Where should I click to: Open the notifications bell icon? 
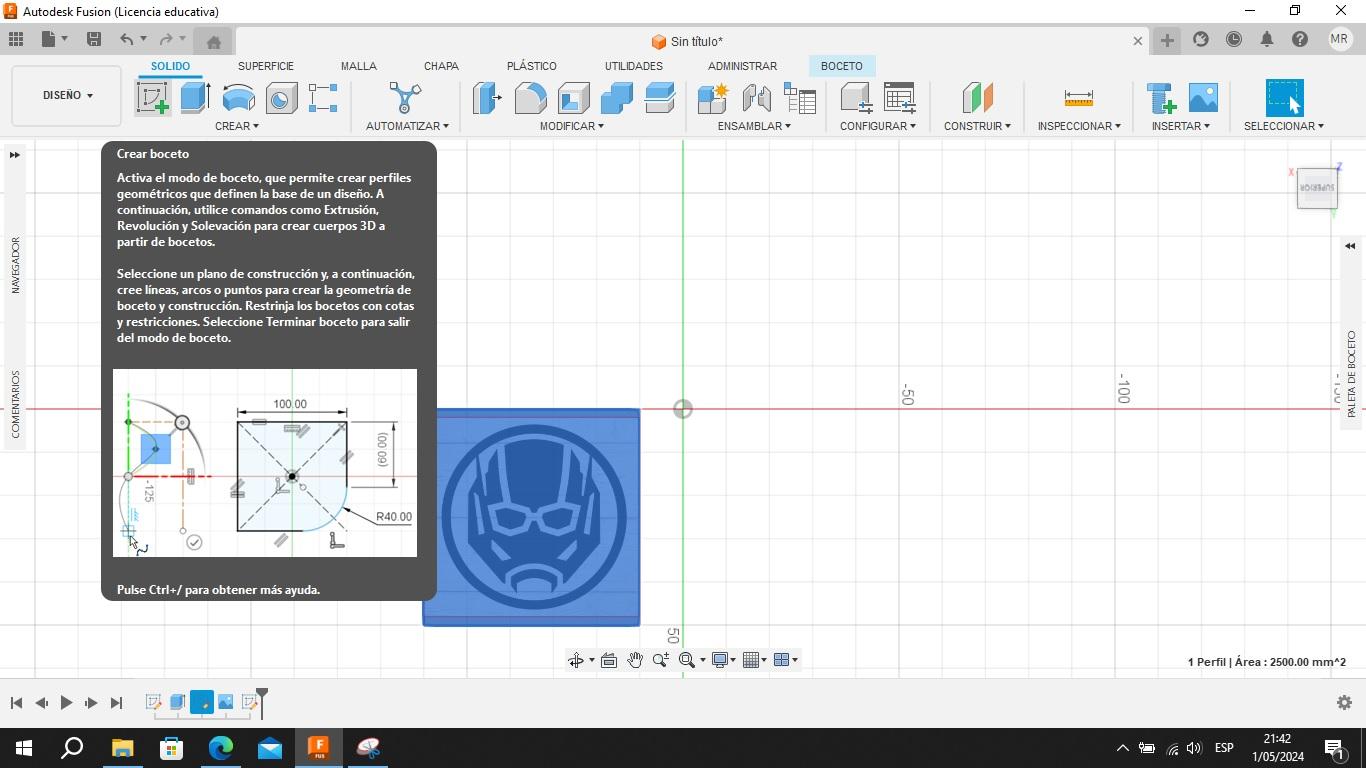(x=1266, y=39)
